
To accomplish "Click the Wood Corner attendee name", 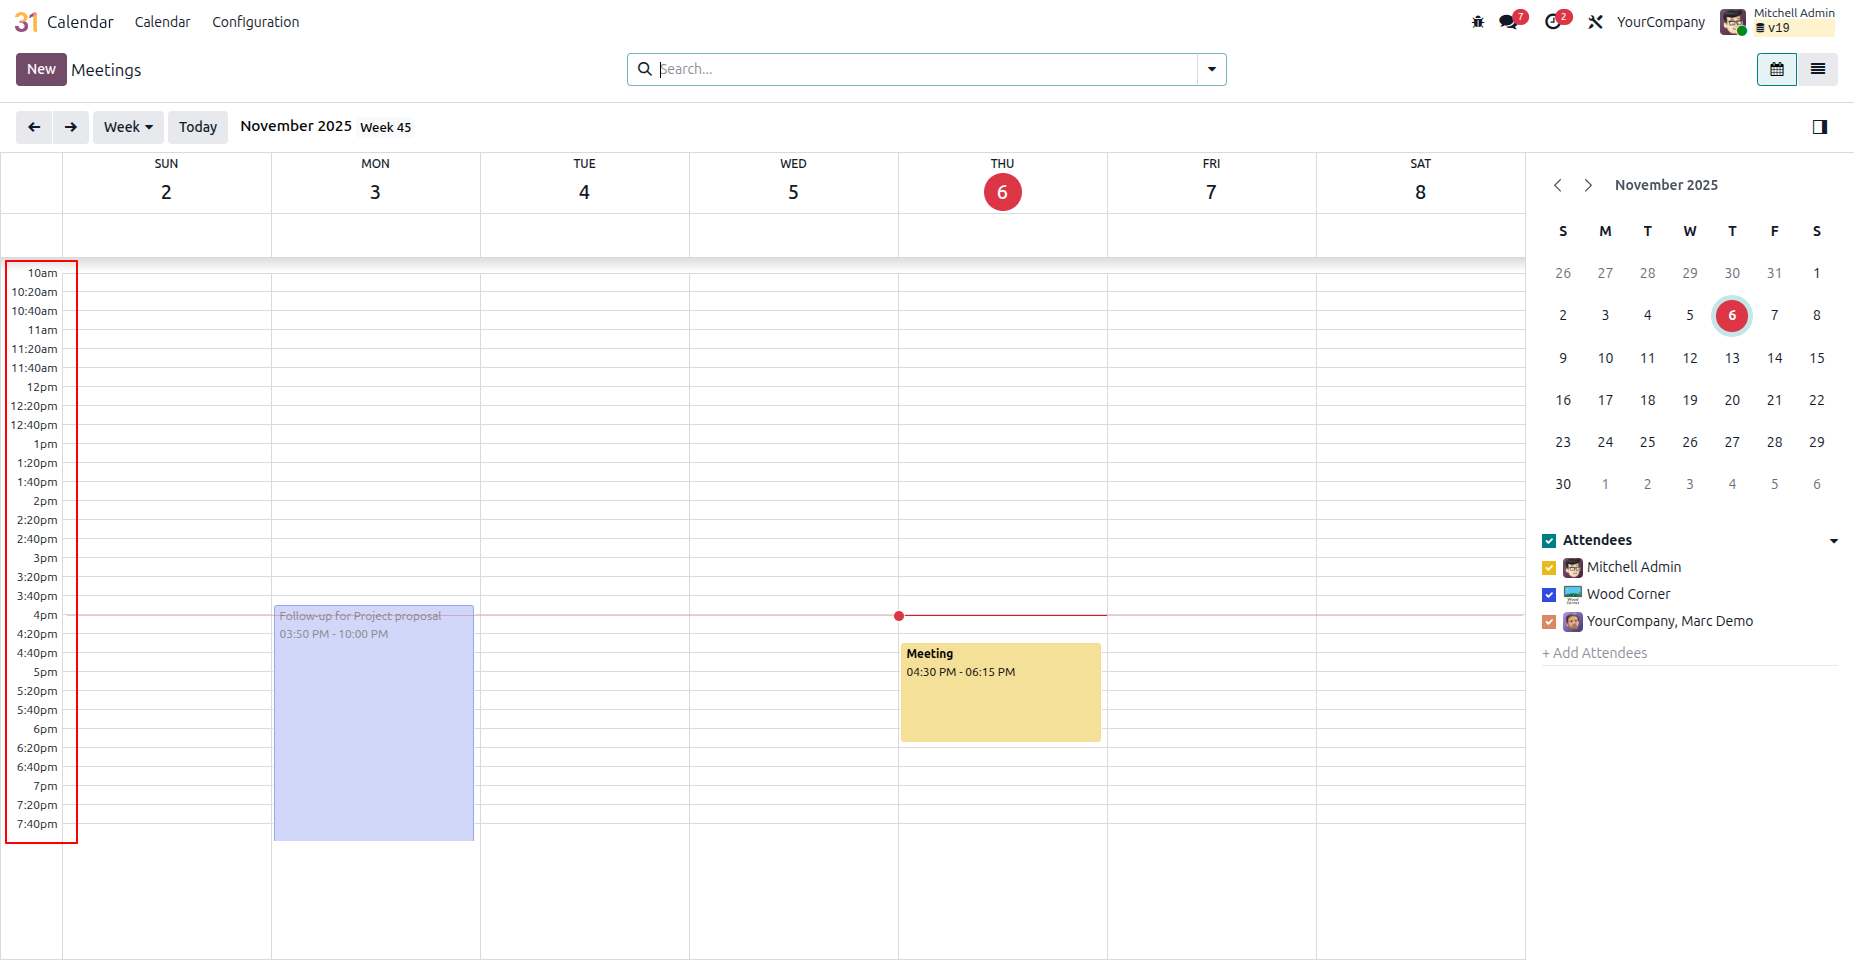I will [x=1628, y=594].
